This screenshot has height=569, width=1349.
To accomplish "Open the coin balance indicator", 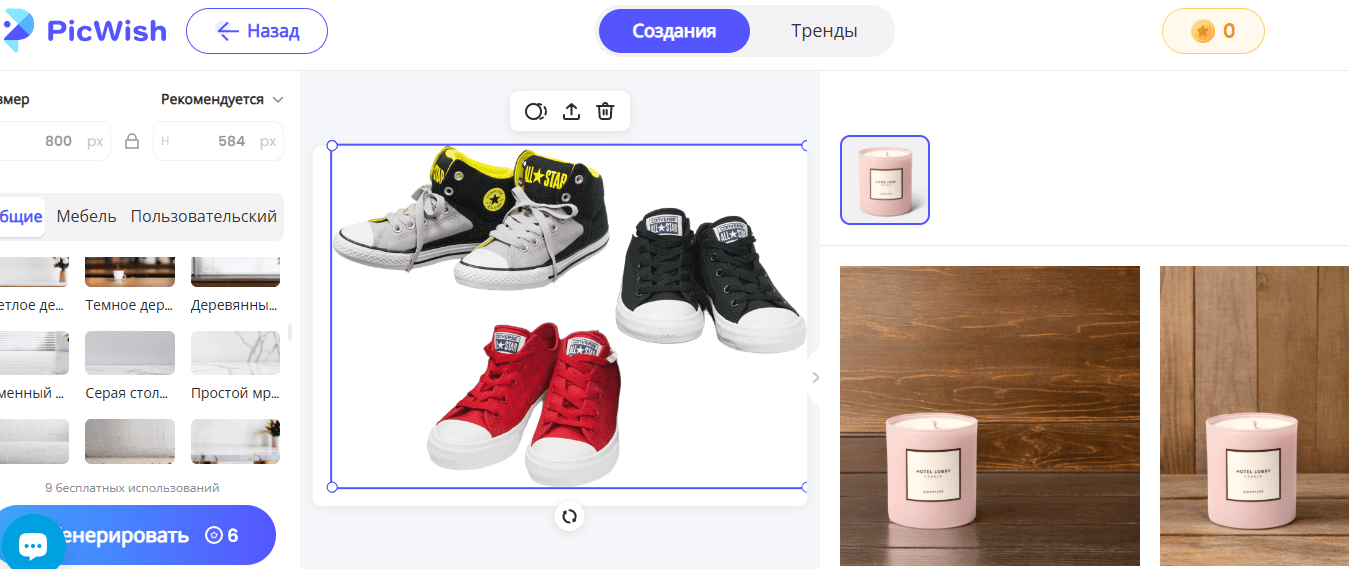I will tap(1213, 31).
